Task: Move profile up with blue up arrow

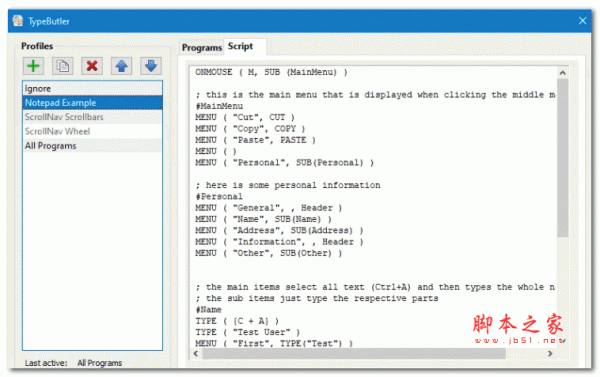Action: 121,66
